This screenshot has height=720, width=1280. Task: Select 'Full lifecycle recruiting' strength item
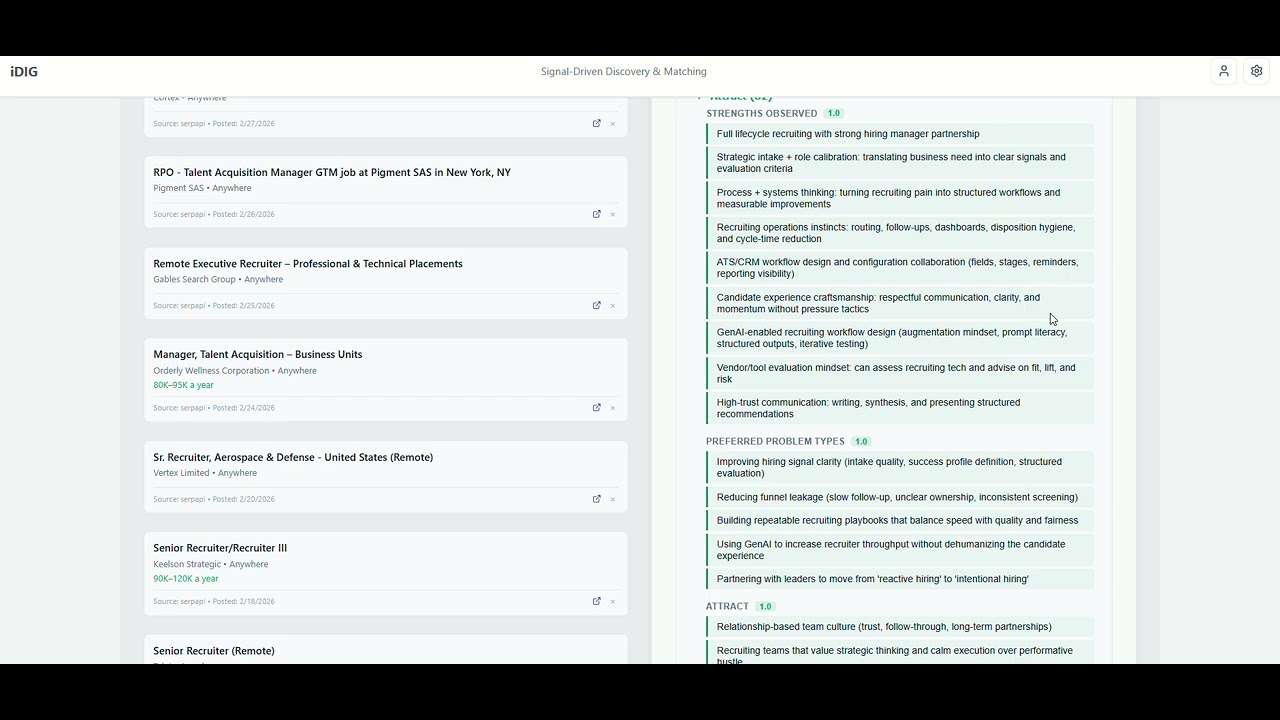pyautogui.click(x=900, y=134)
